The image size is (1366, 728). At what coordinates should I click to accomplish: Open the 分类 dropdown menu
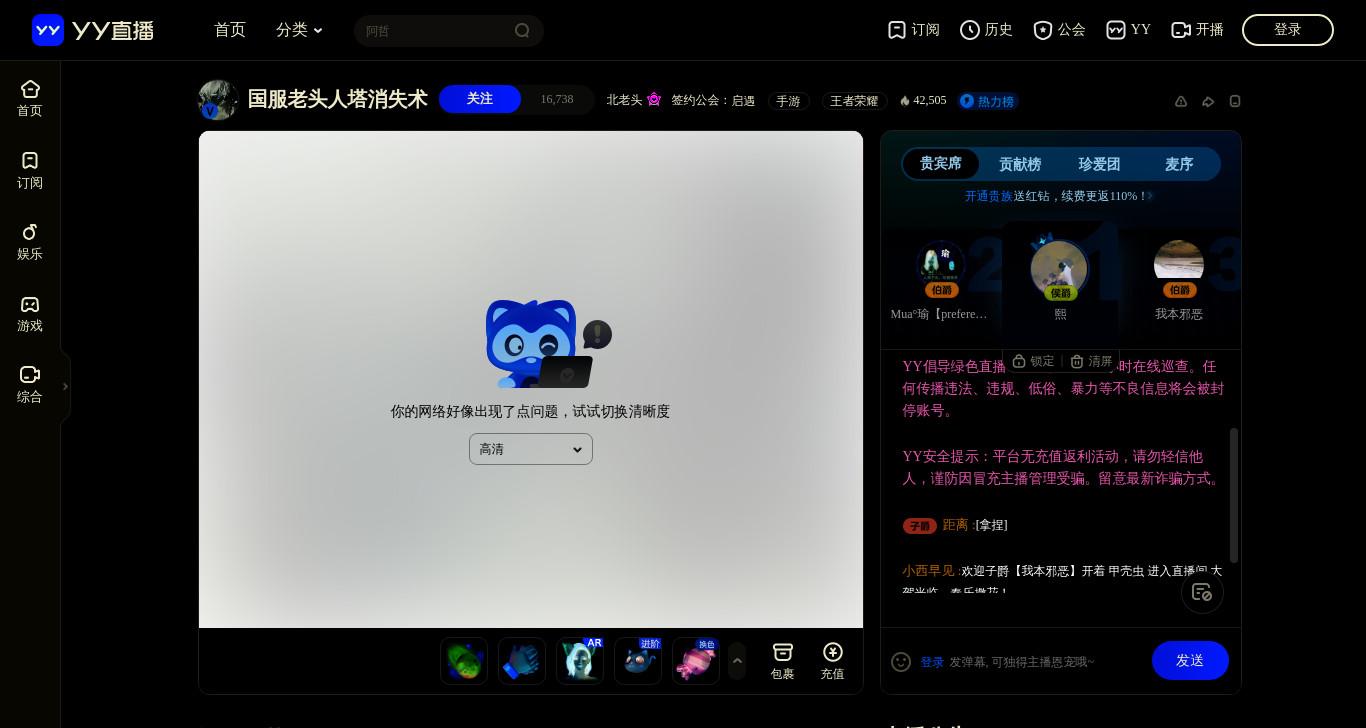coord(299,30)
